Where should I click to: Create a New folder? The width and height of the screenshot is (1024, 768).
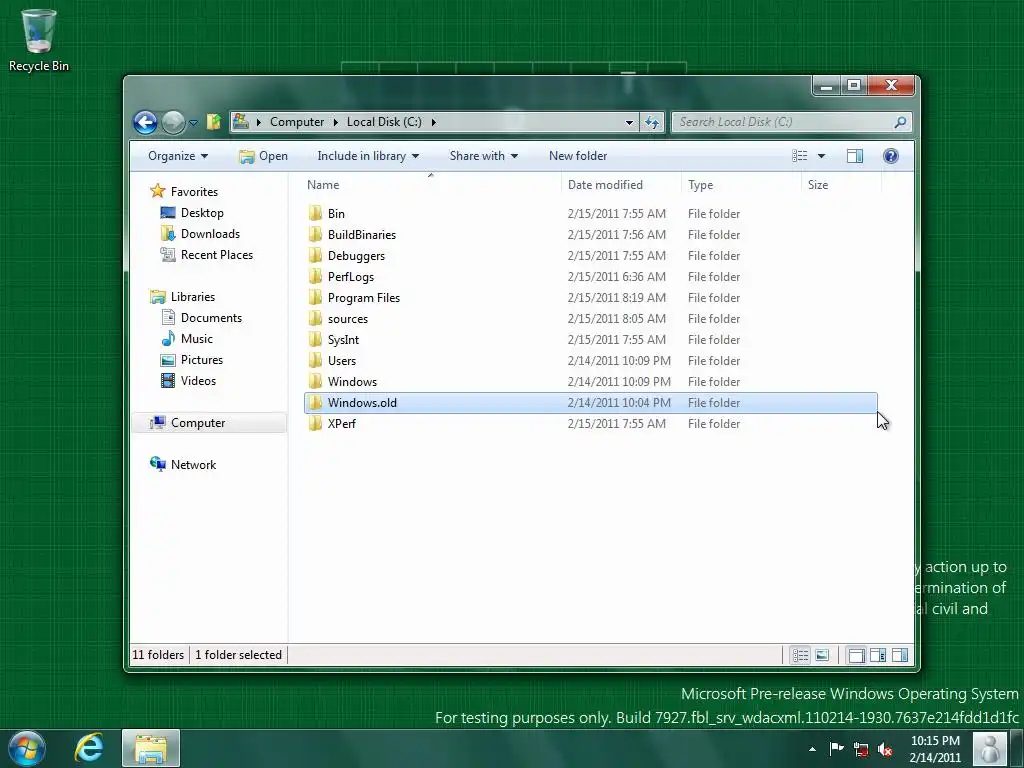click(x=578, y=156)
